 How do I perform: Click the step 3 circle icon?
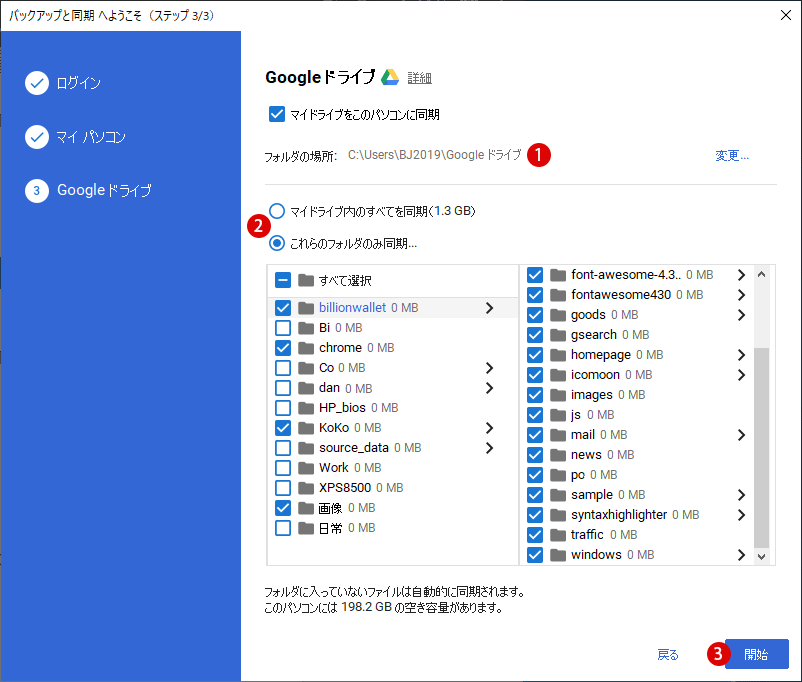(37, 191)
